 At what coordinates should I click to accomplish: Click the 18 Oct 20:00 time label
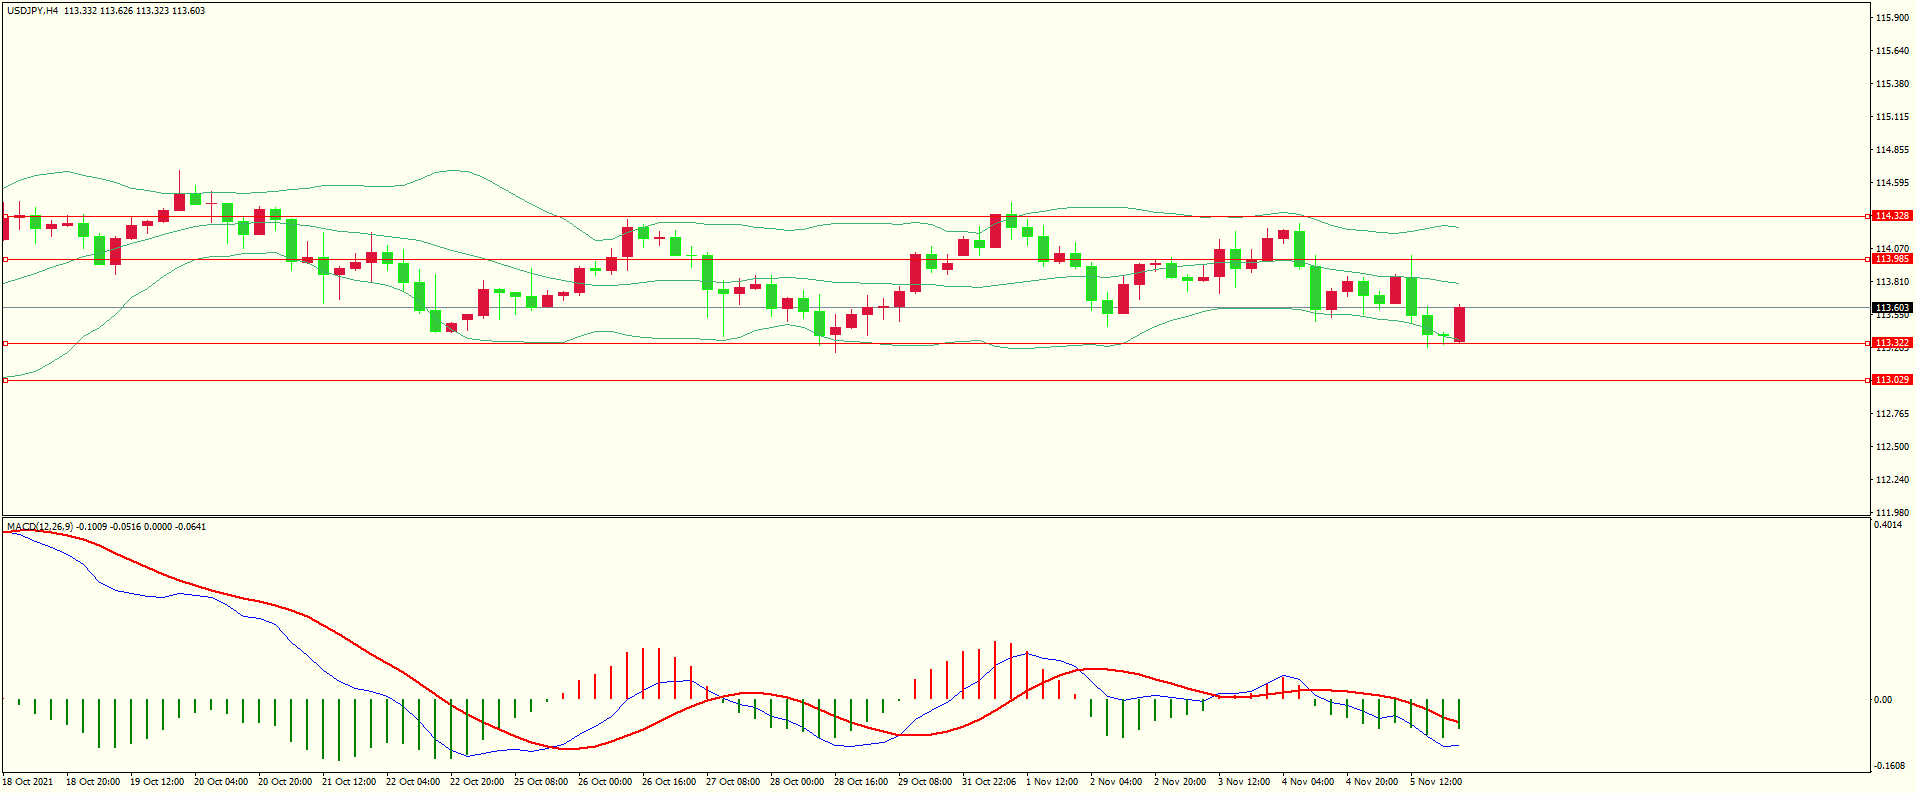tap(93, 782)
